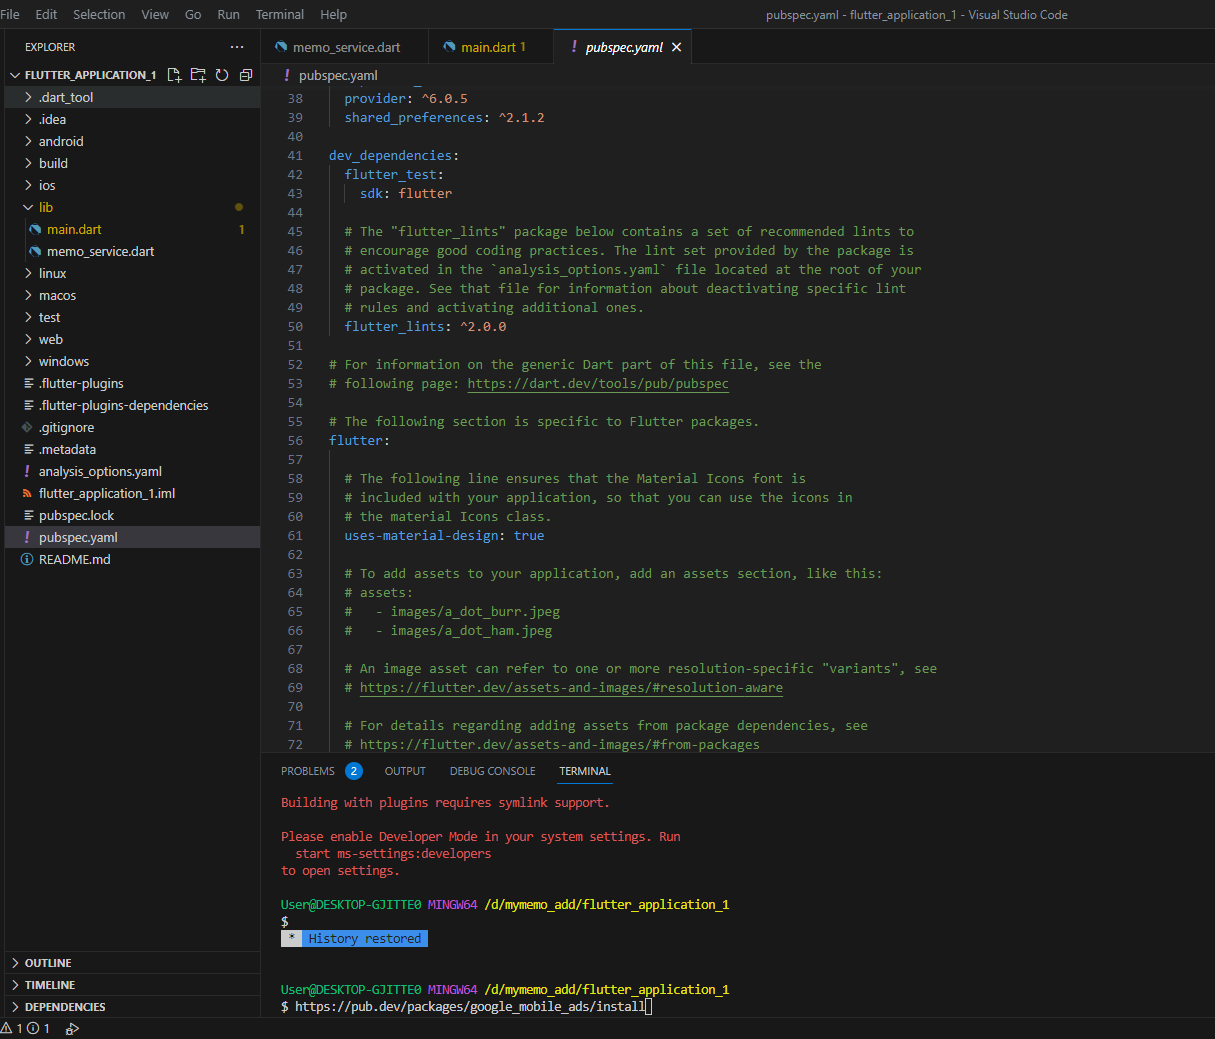Open the dart.dev/tools/pub/pubspec link
This screenshot has width=1215, height=1039.
coord(598,384)
